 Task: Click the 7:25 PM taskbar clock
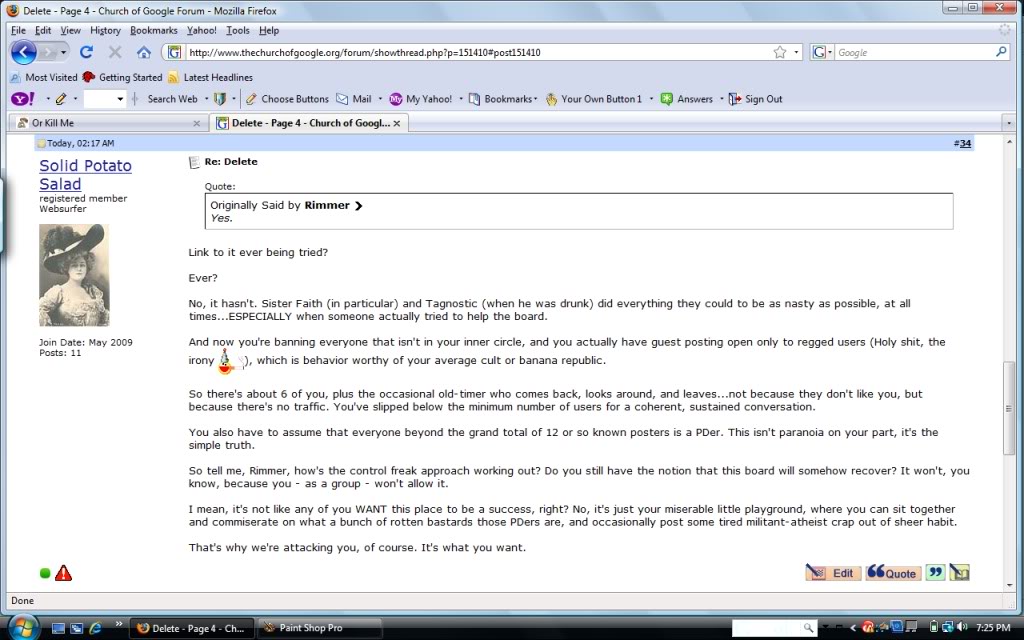993,628
